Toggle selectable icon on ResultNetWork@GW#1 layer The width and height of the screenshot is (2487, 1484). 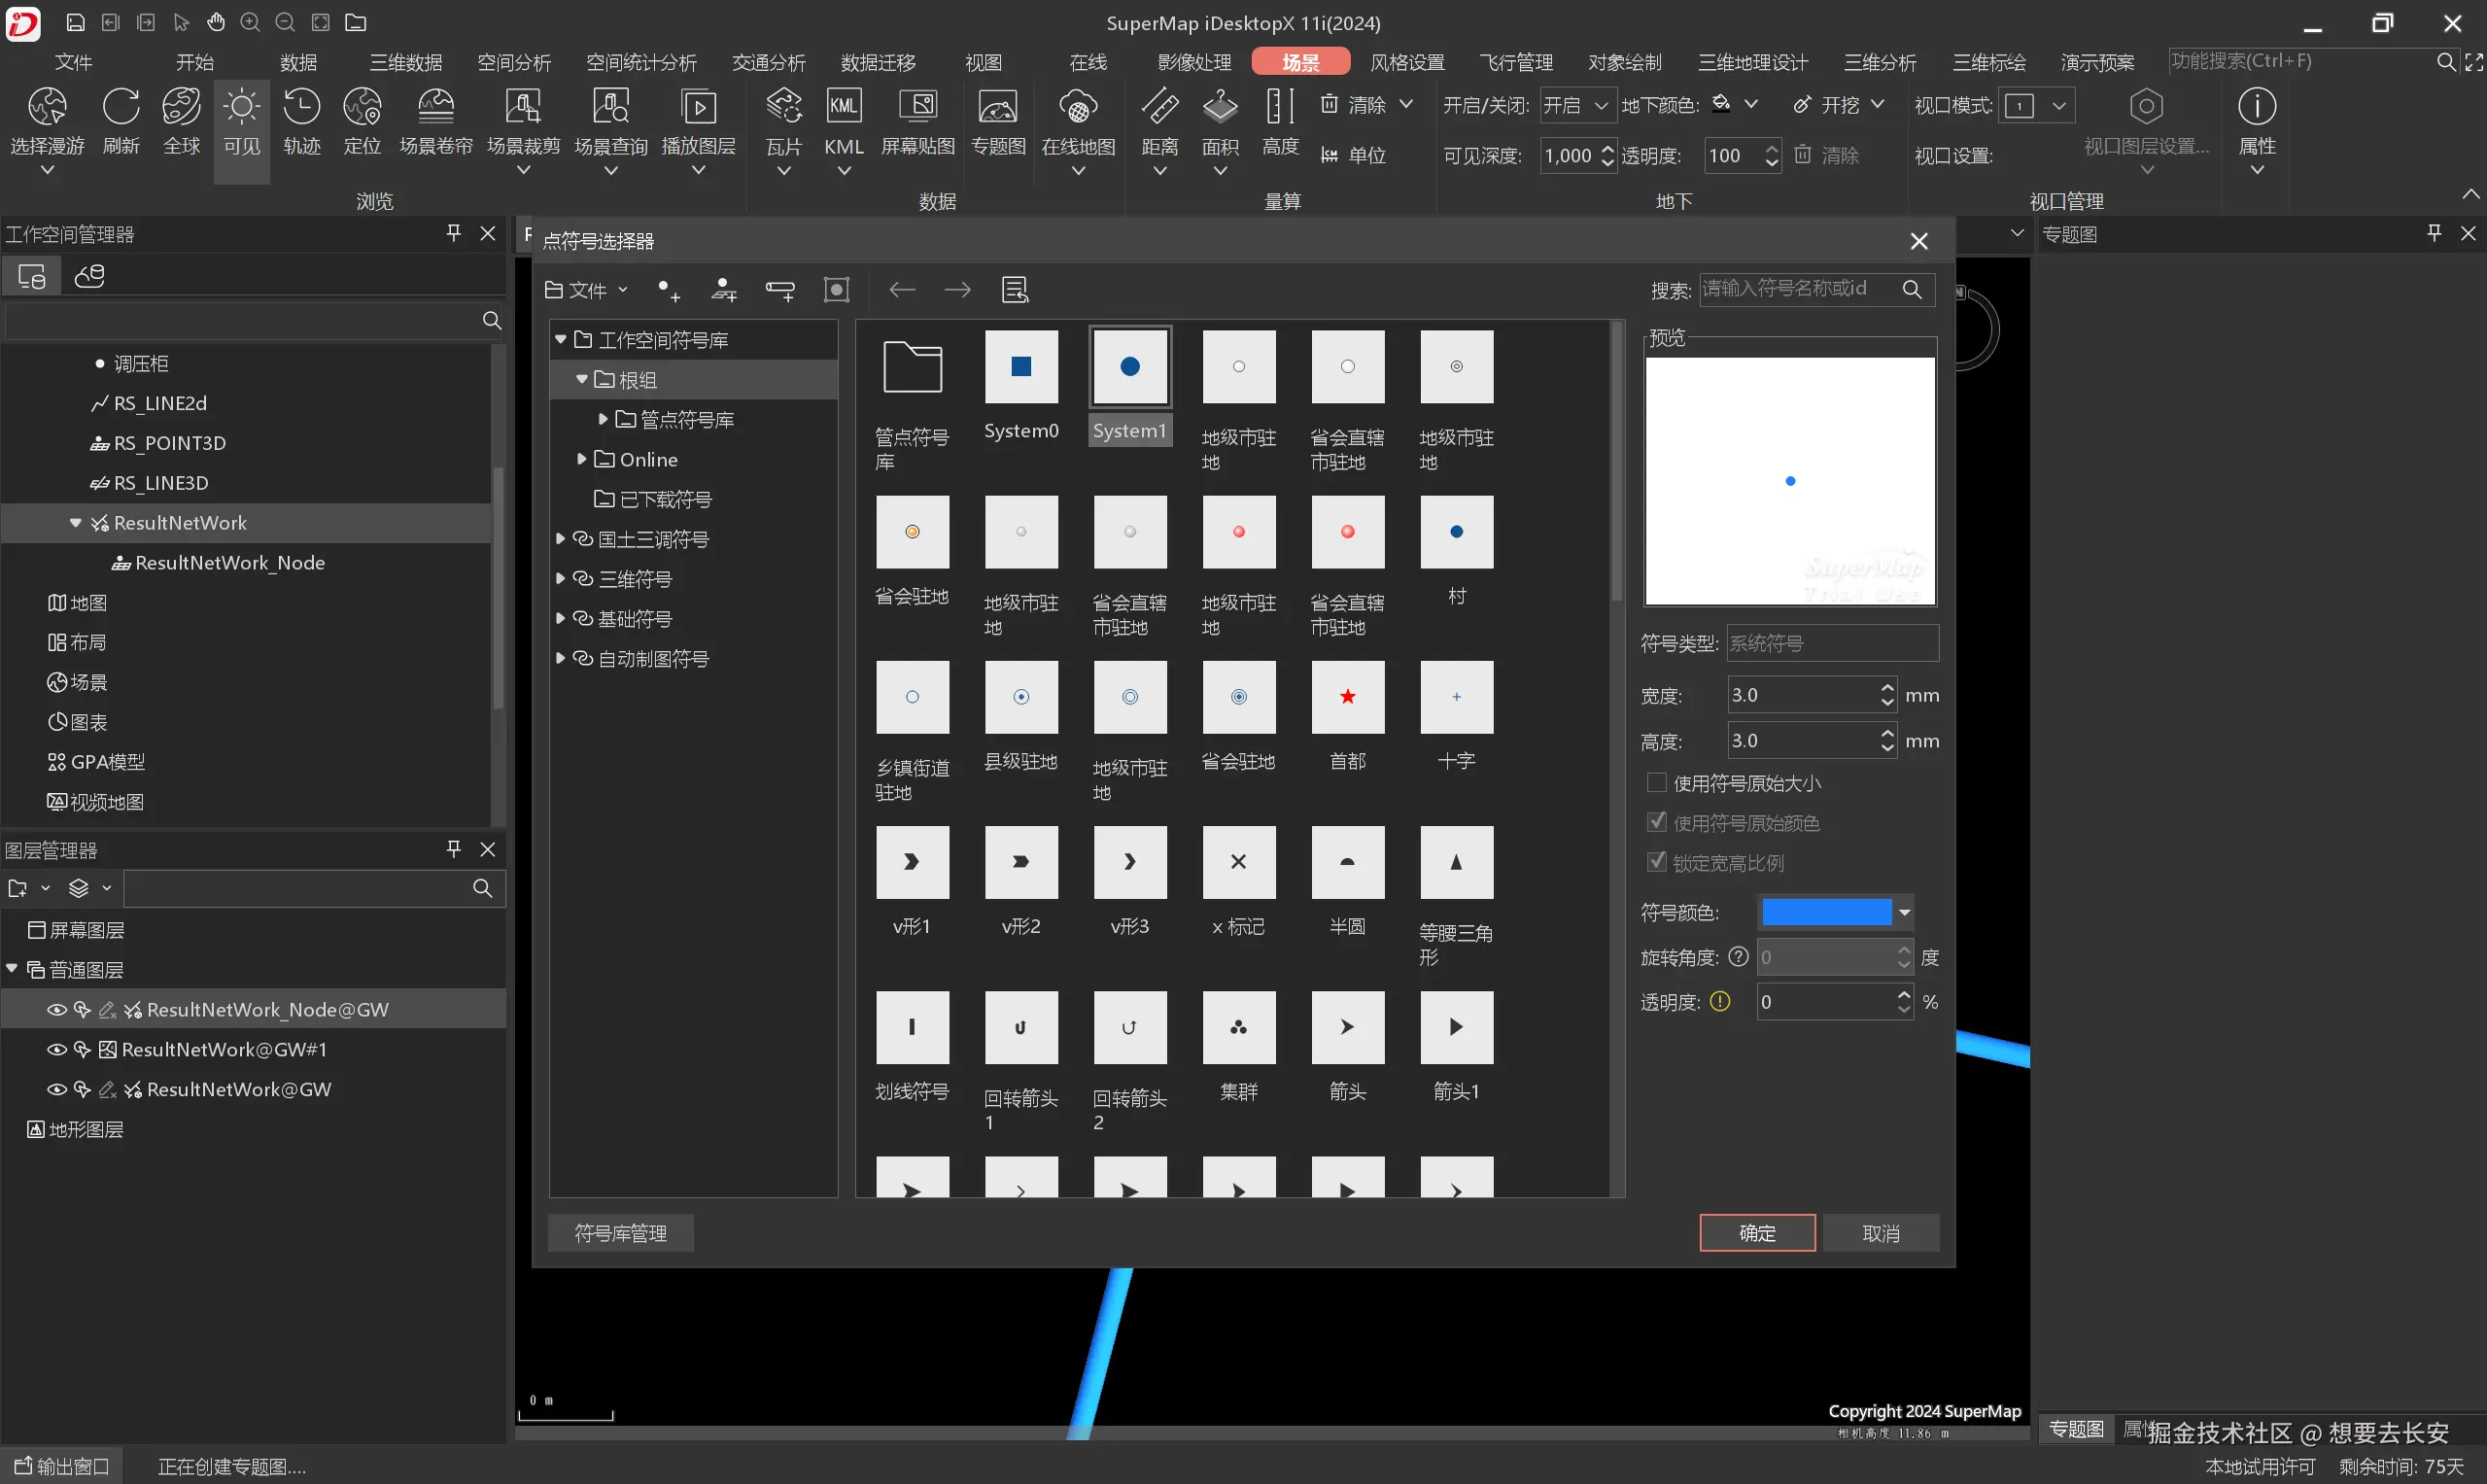[83, 1050]
